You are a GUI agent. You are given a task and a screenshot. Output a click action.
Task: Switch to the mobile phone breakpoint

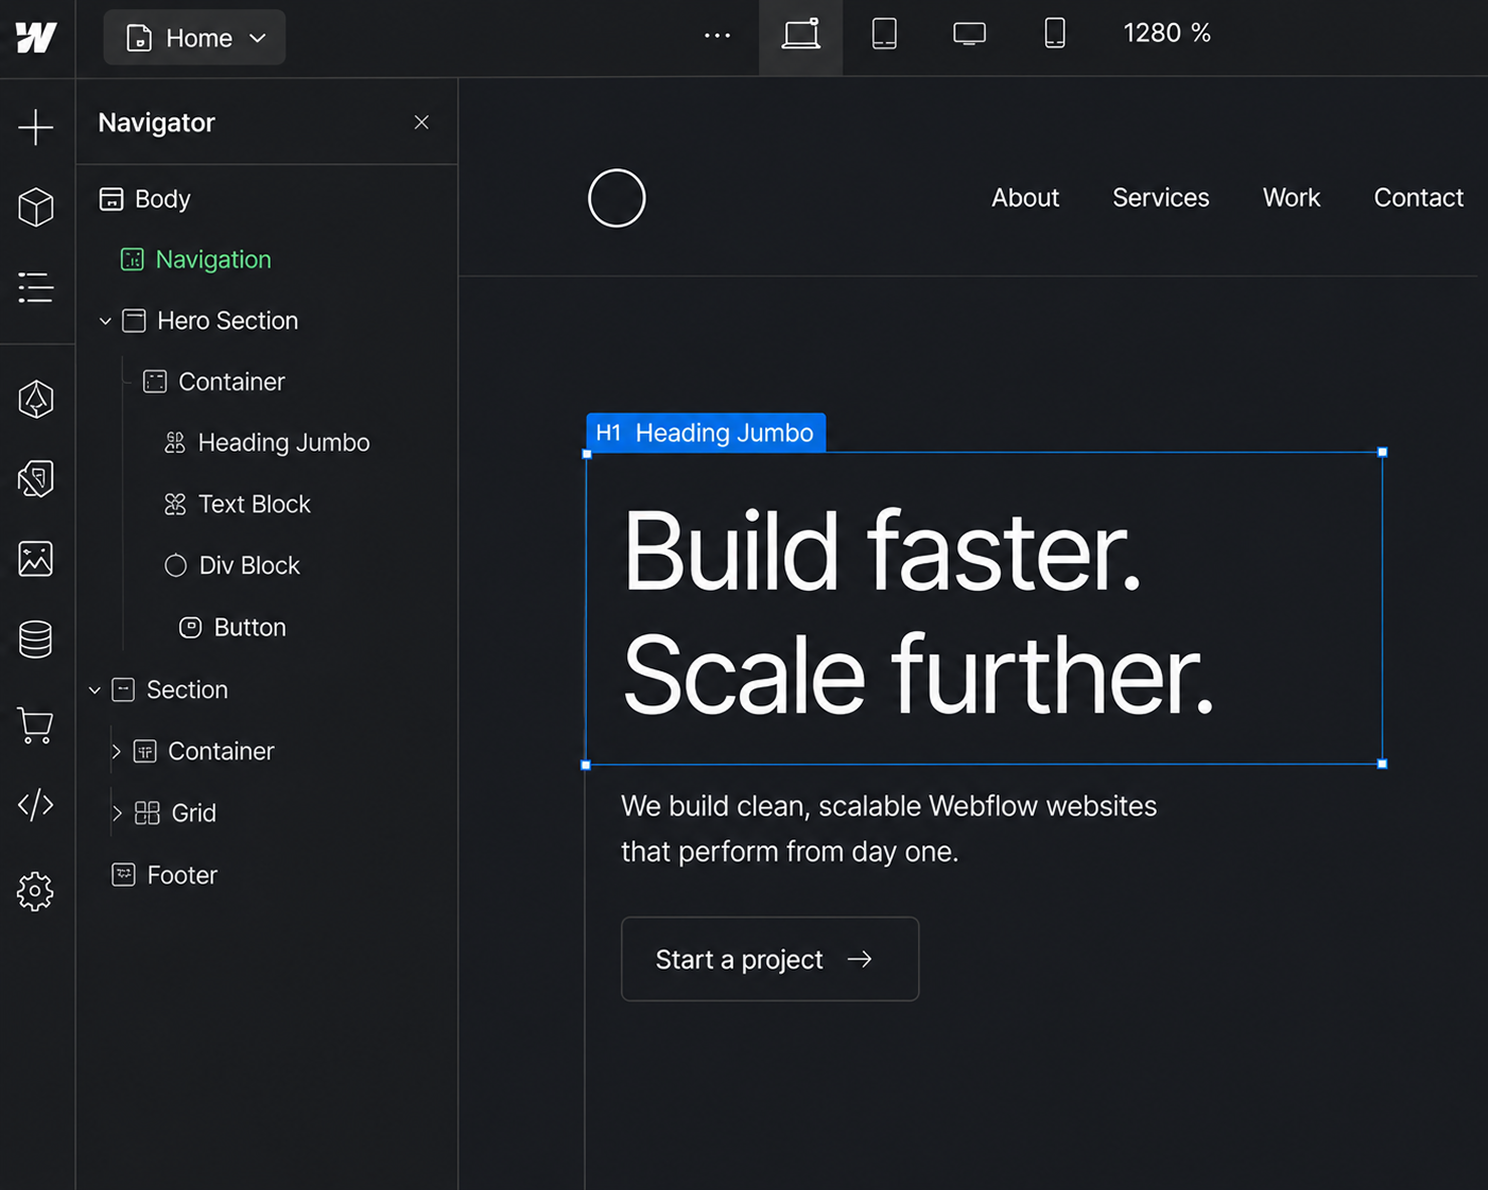pyautogui.click(x=1054, y=33)
